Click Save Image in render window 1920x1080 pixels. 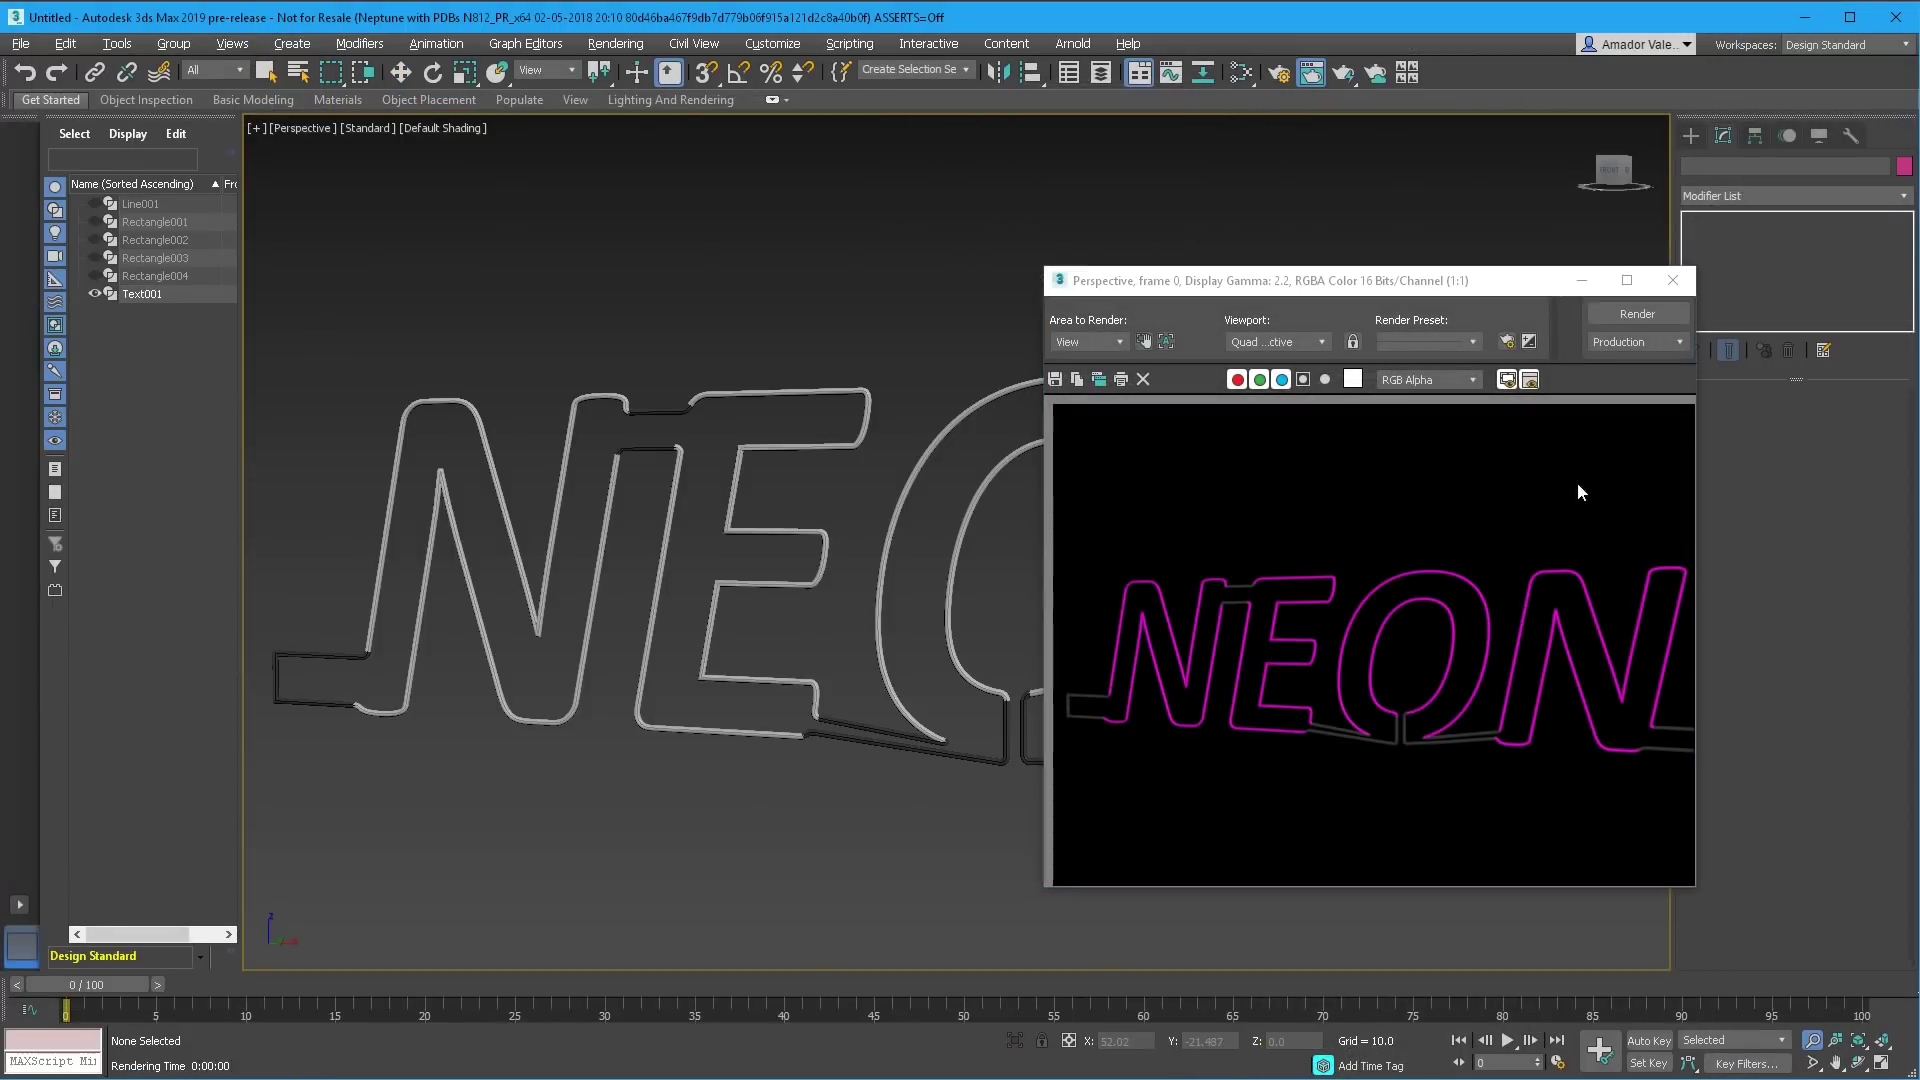1055,380
